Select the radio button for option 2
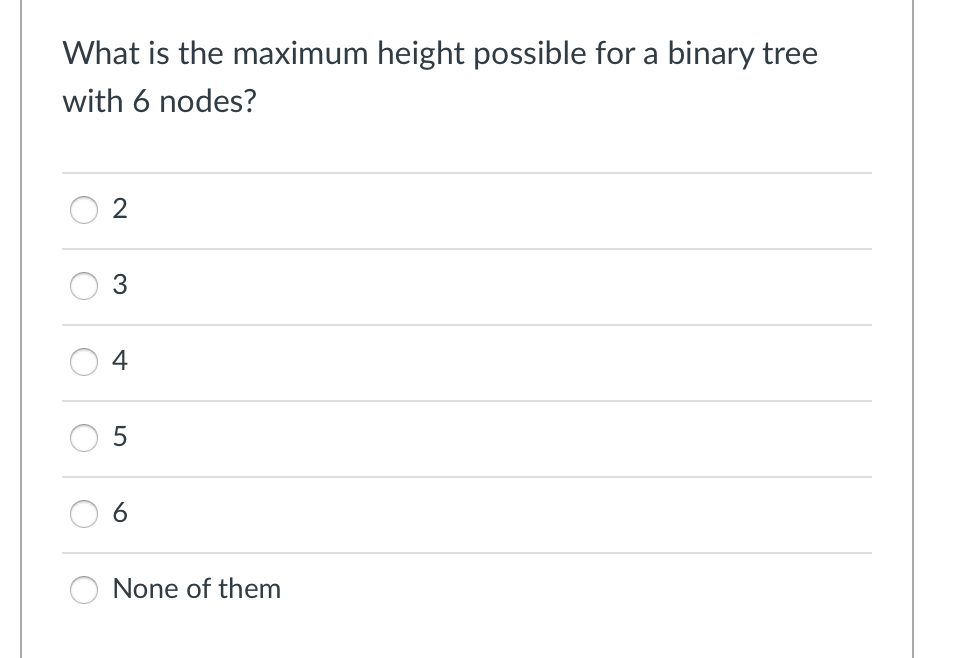Screen dimensions: 954x658 pyautogui.click(x=84, y=210)
